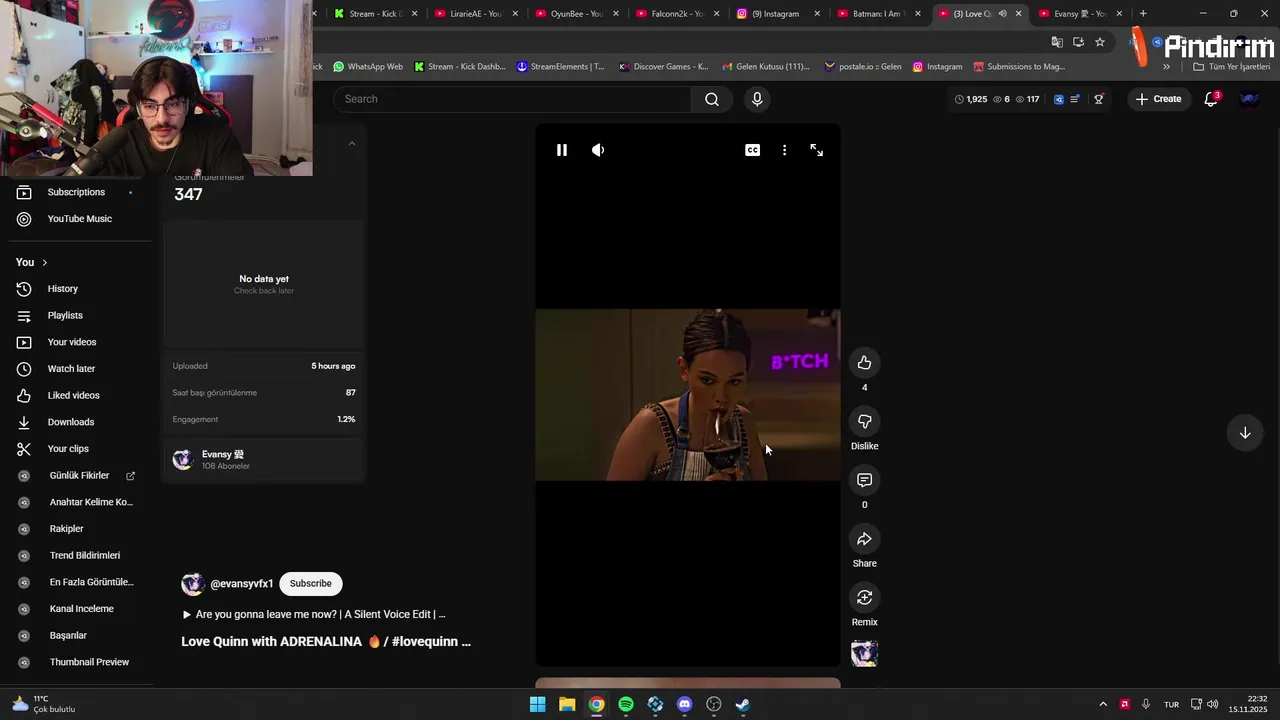Screen dimensions: 1280x720
Task: Pause the Shorts video
Action: click(x=562, y=150)
